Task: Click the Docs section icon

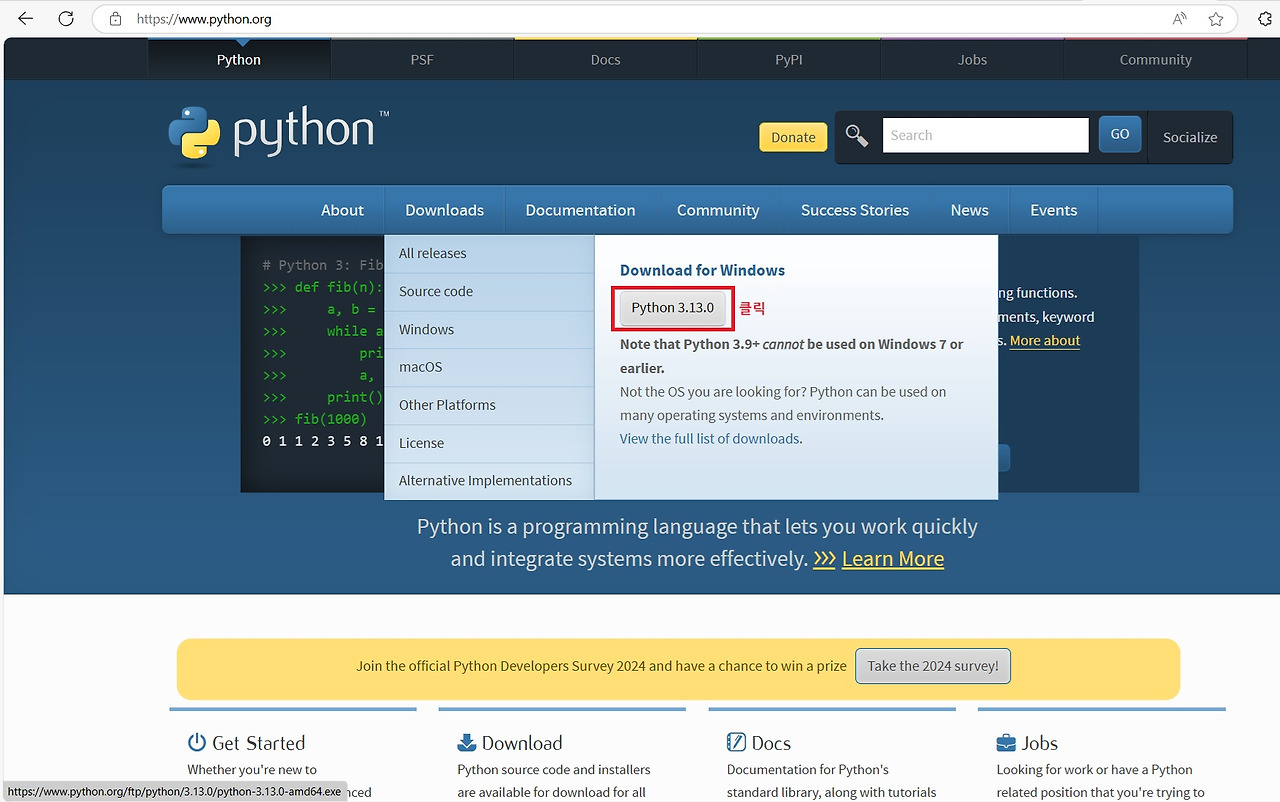Action: pos(736,742)
